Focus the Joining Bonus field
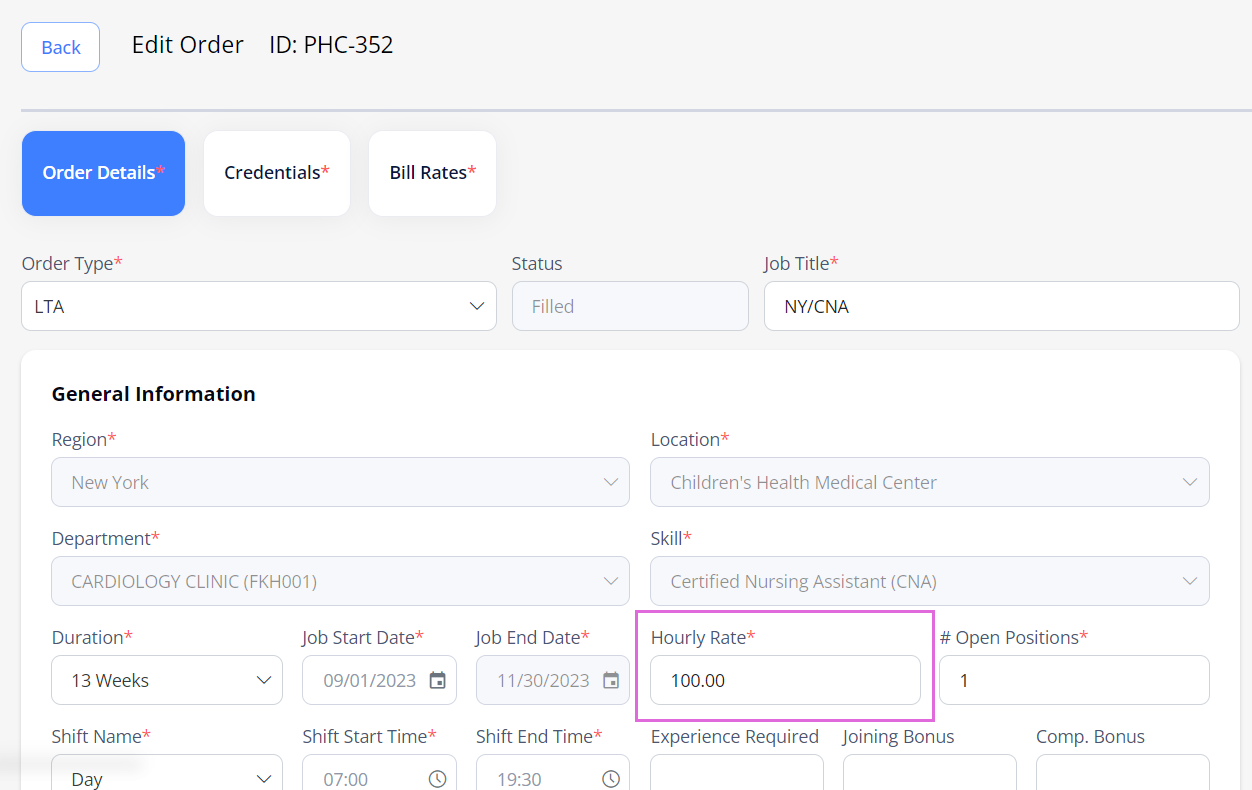Image resolution: width=1252 pixels, height=790 pixels. click(930, 772)
